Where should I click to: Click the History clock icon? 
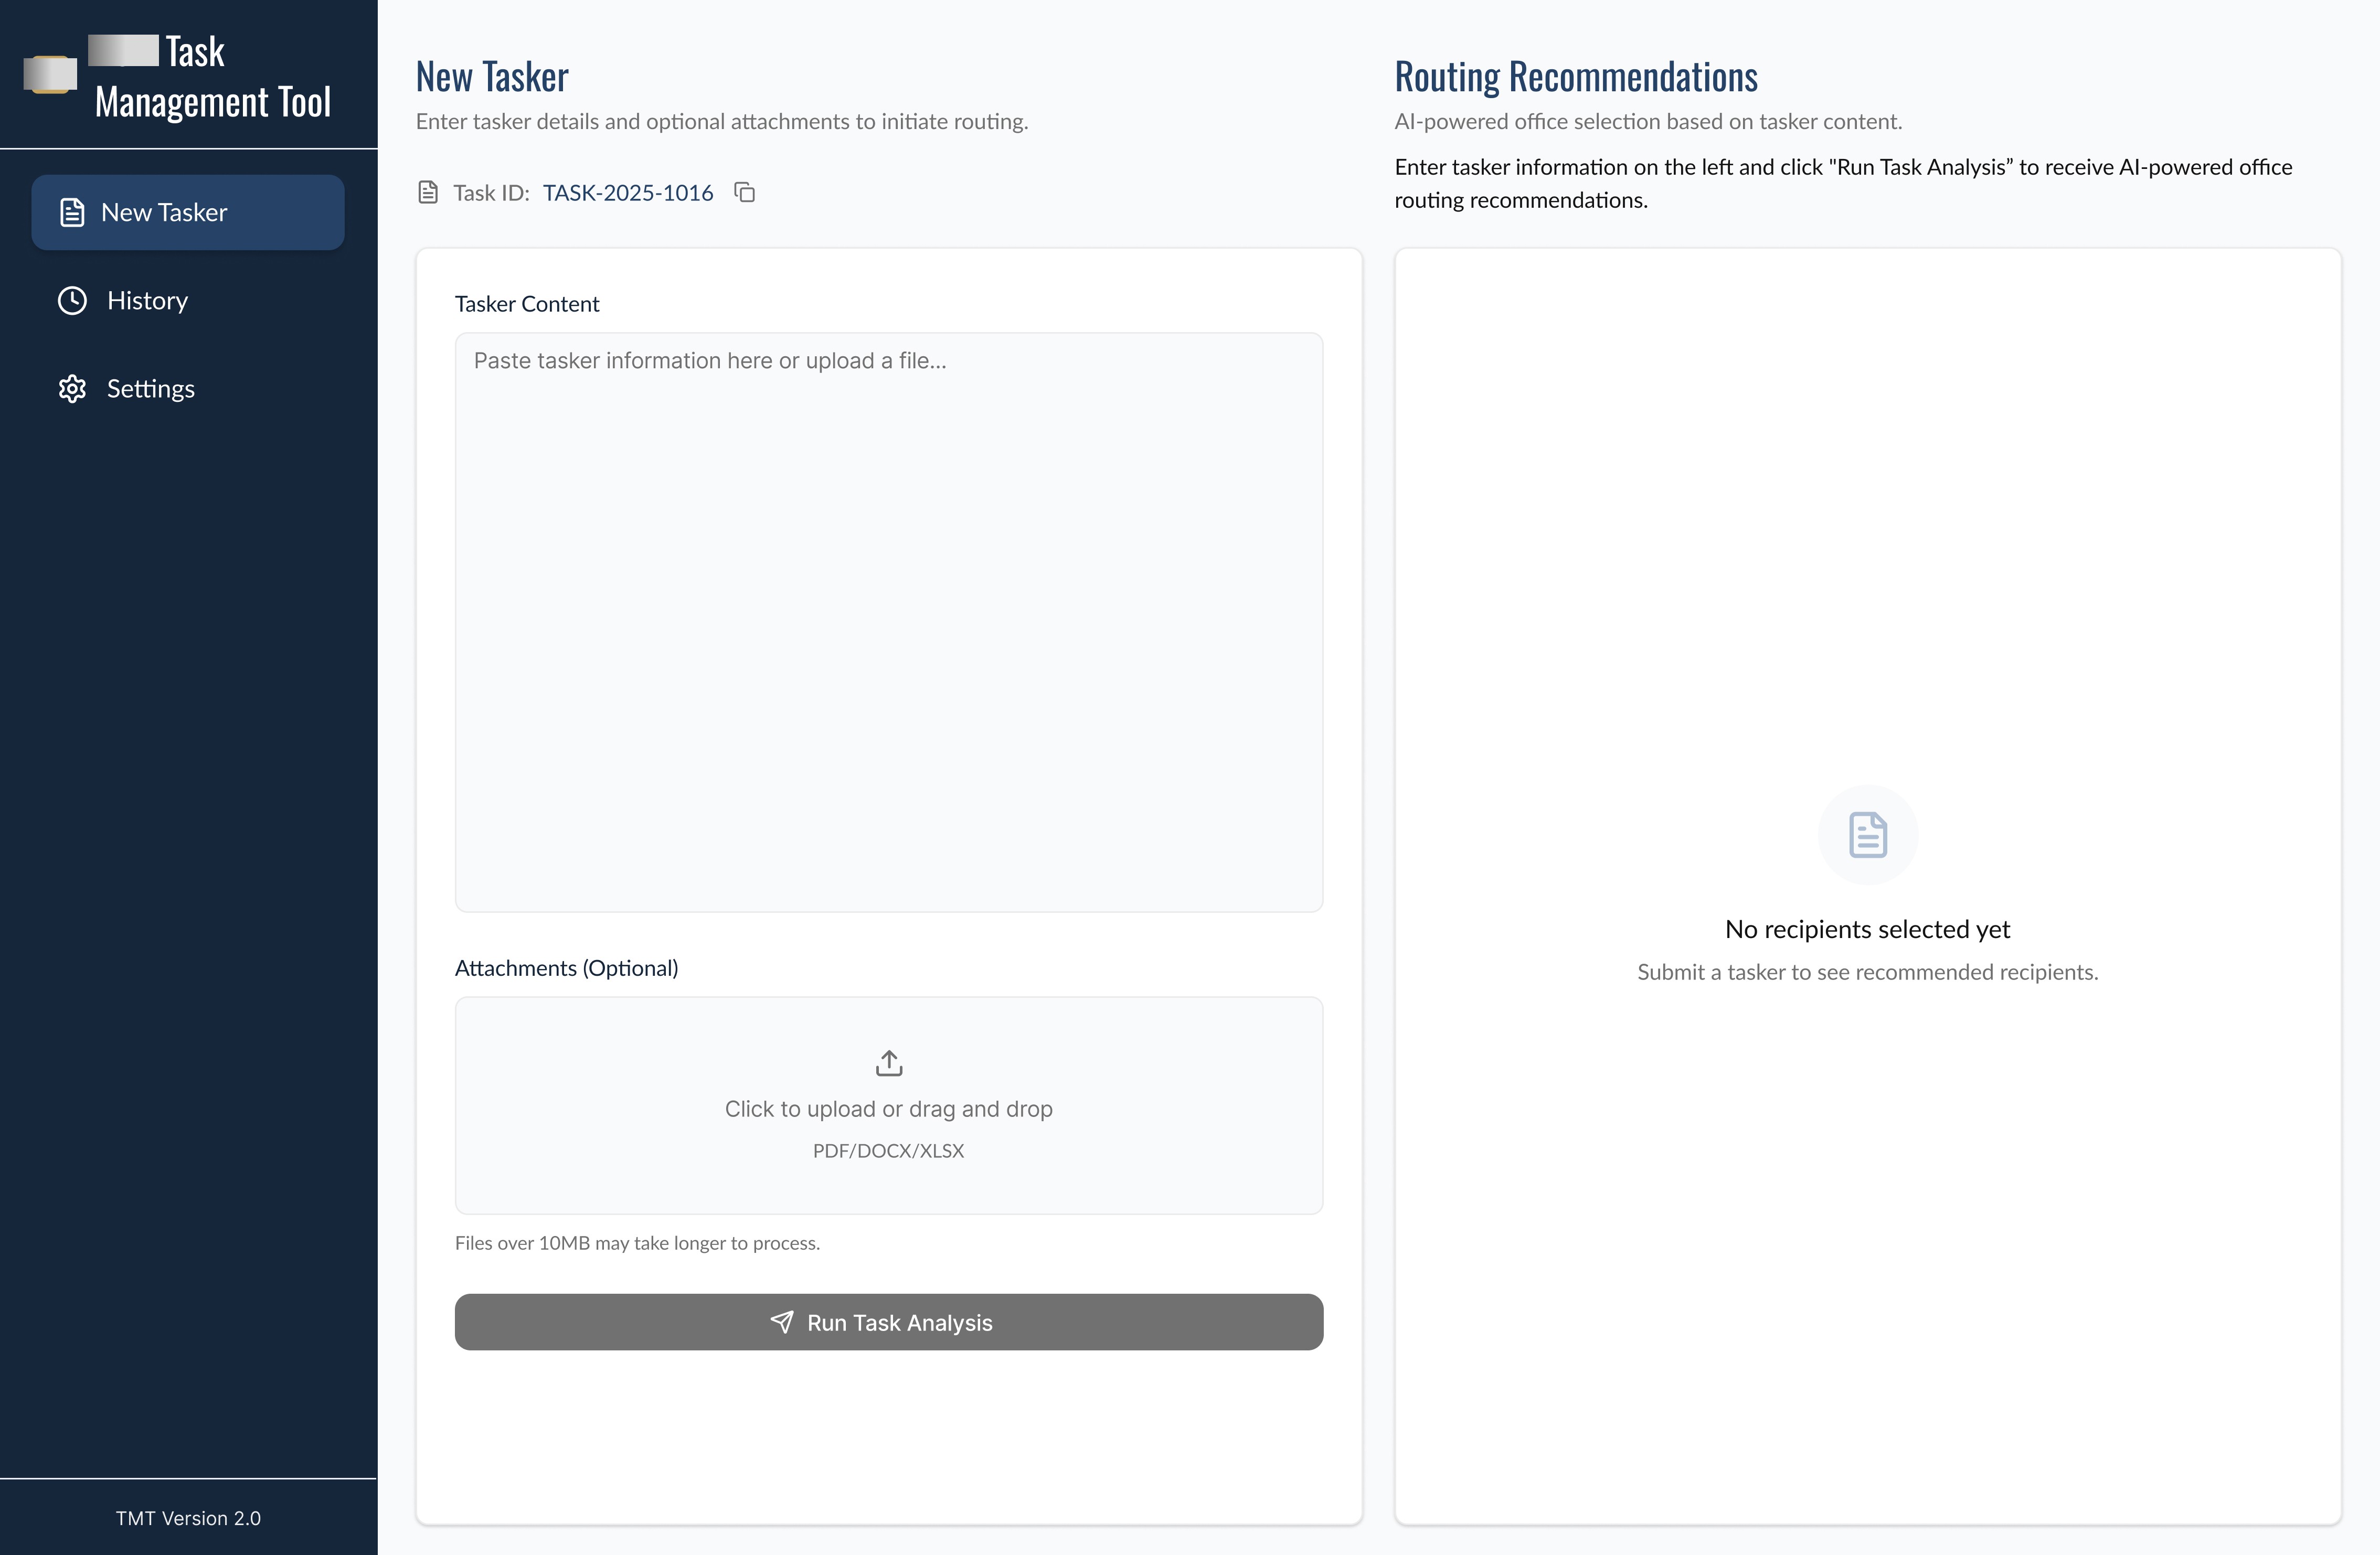pos(71,300)
